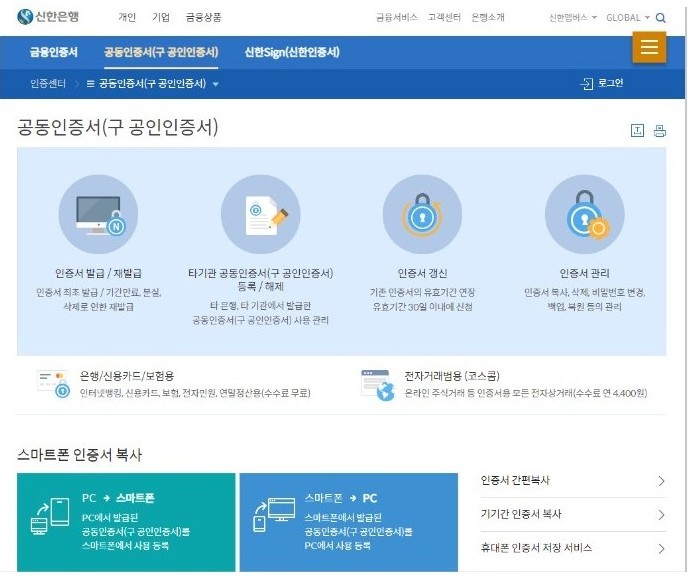
Task: Open the 금융상품 menu
Action: [203, 17]
